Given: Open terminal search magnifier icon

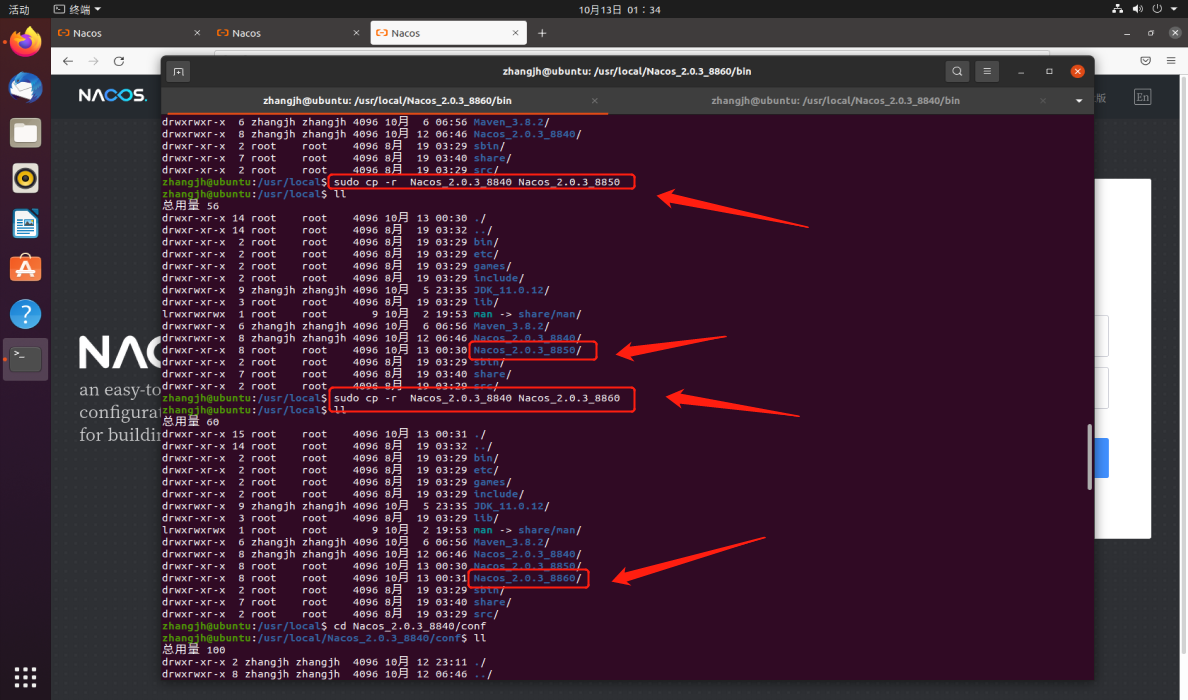Looking at the screenshot, I should [x=958, y=71].
